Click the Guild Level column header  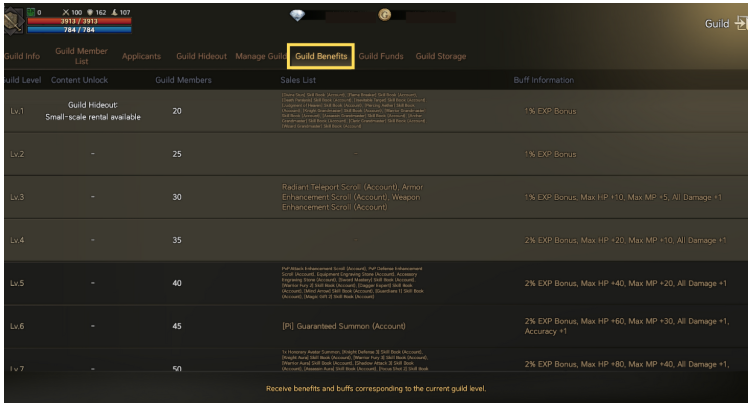pyautogui.click(x=23, y=80)
